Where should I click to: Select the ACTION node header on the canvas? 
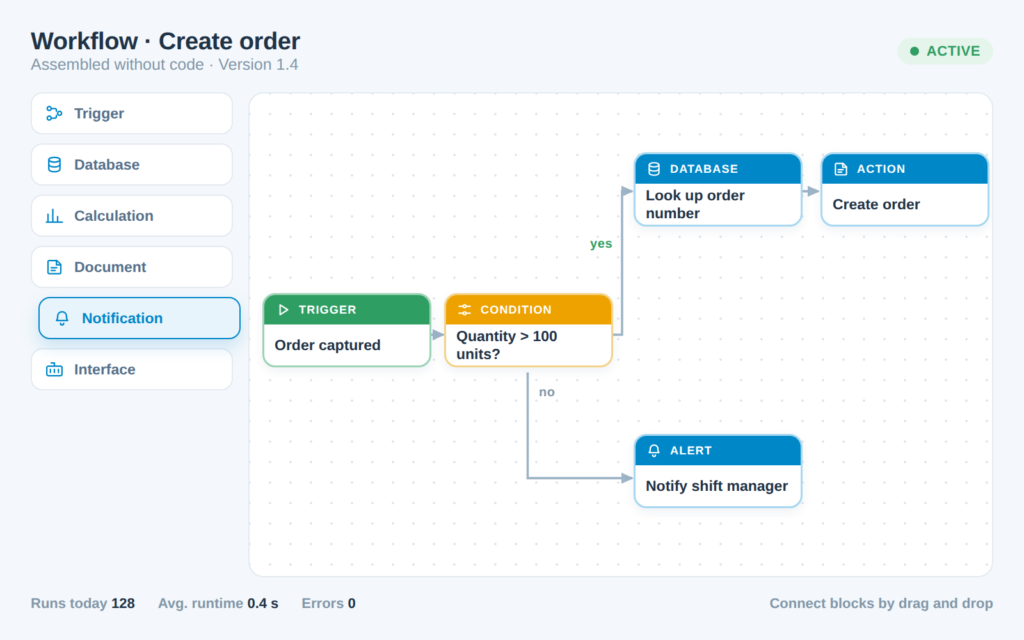click(x=904, y=169)
